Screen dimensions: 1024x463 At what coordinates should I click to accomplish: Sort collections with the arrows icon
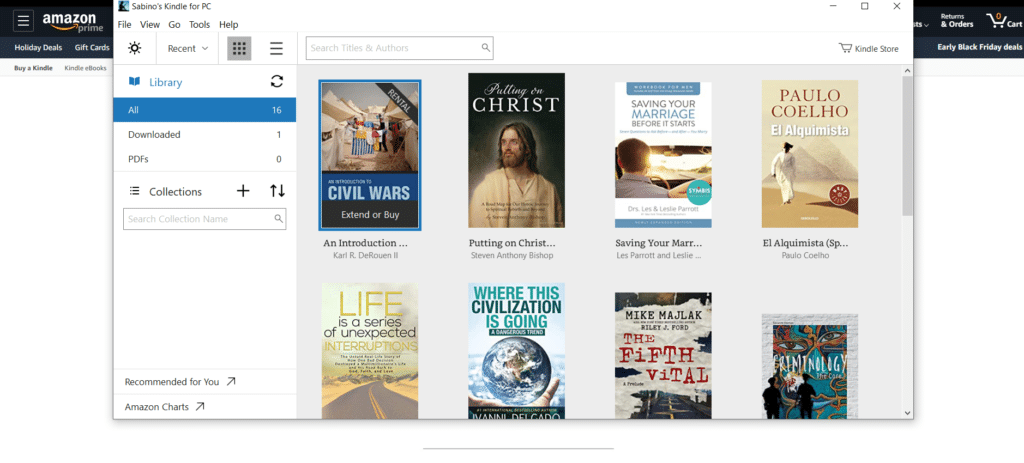278,191
